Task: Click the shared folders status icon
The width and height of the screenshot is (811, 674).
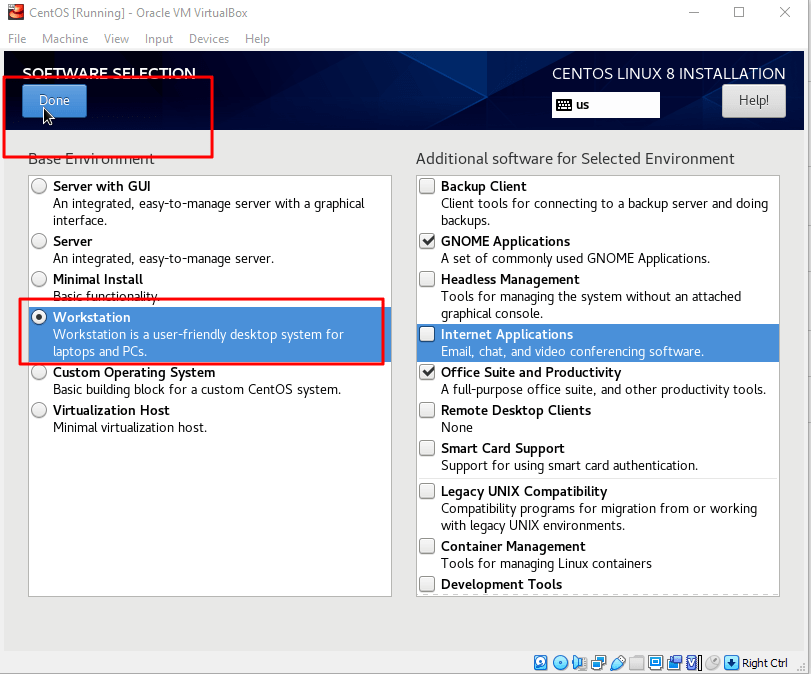Action: click(x=637, y=663)
